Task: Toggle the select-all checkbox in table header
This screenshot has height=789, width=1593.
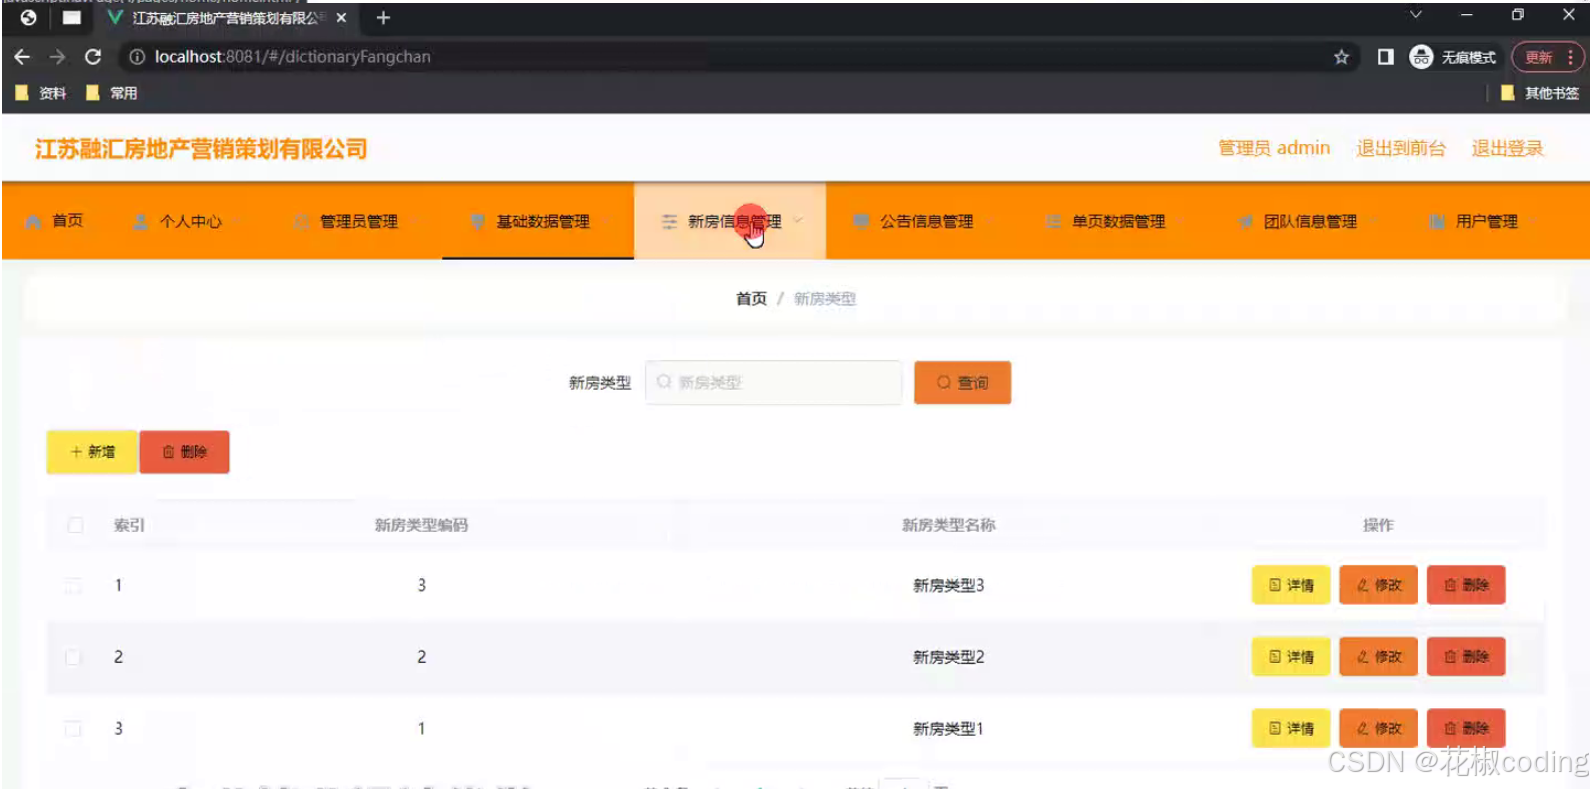Action: click(x=75, y=525)
